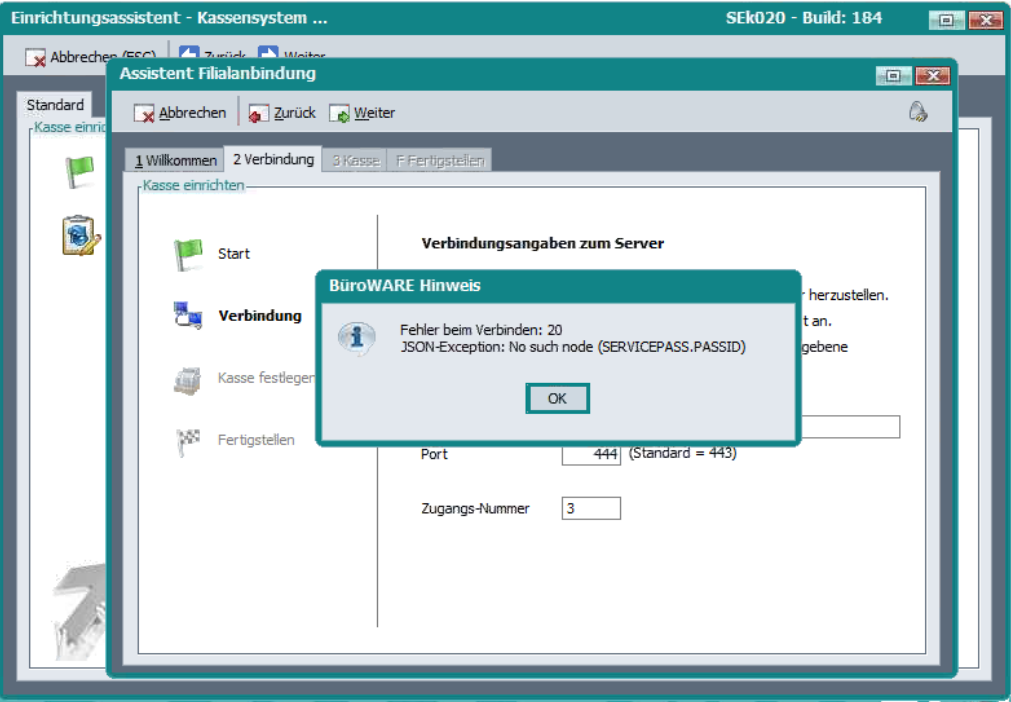Click the Kasse festlegen cash register icon
The width and height of the screenshot is (1011, 702).
(188, 379)
